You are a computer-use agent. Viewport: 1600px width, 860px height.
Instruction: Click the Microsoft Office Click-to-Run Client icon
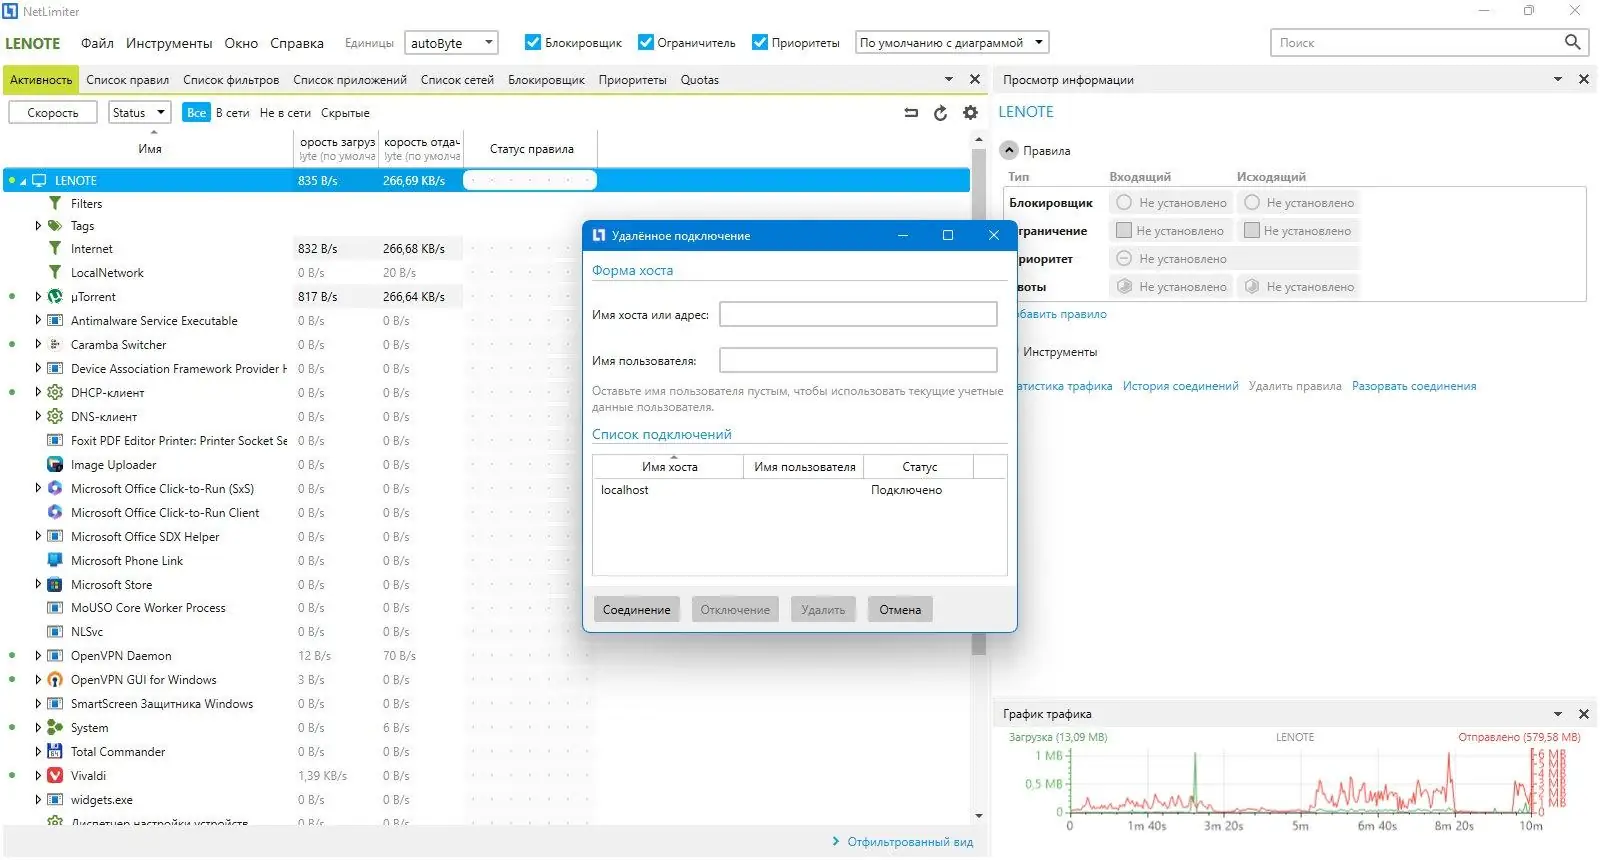tap(55, 513)
